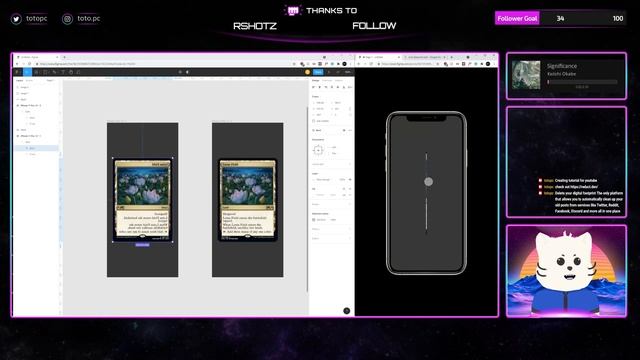Switch to the Design tab in right panel
640x360 pixels.
pos(316,80)
